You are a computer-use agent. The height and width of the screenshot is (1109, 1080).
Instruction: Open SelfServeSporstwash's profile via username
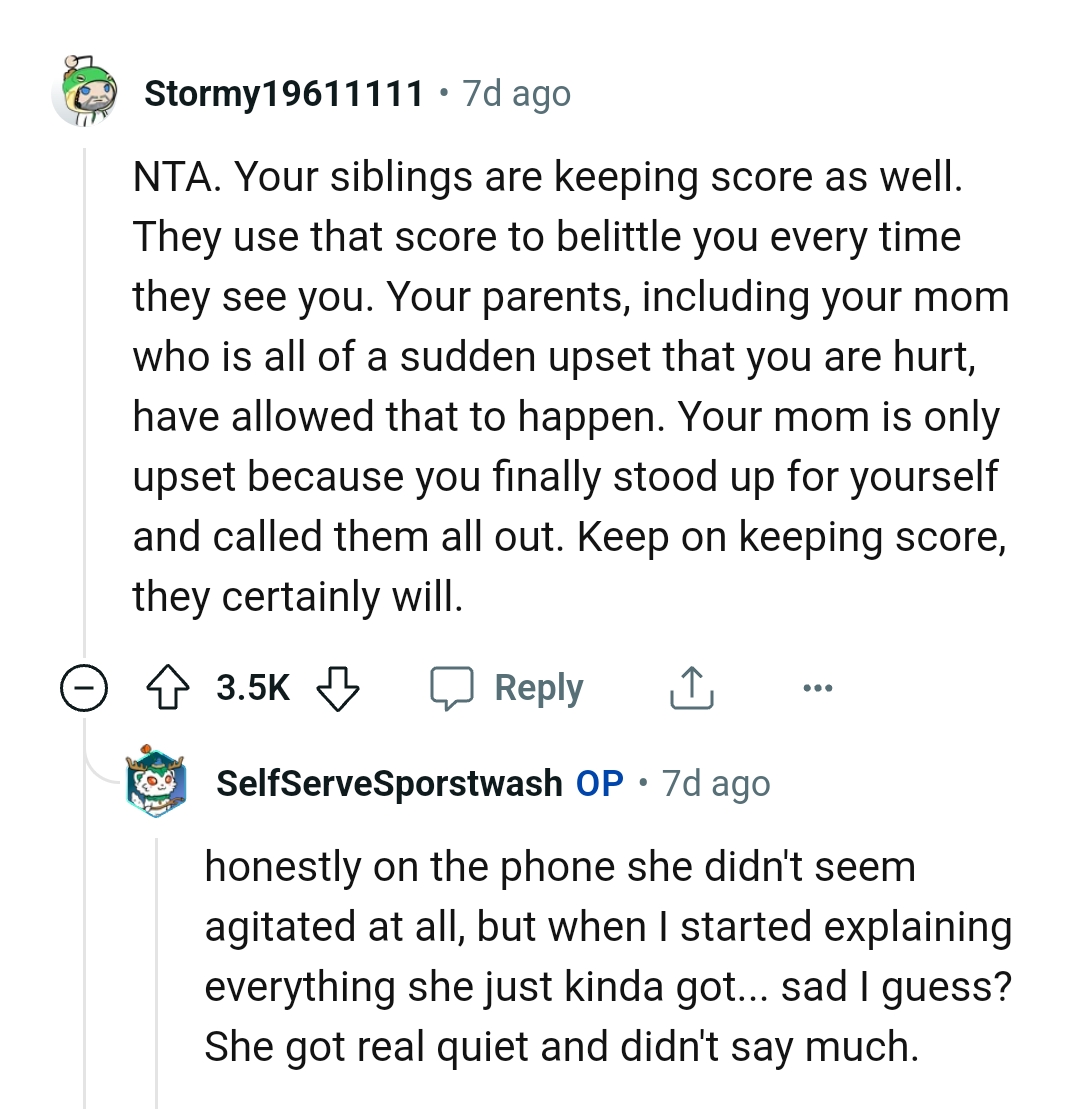pos(389,784)
